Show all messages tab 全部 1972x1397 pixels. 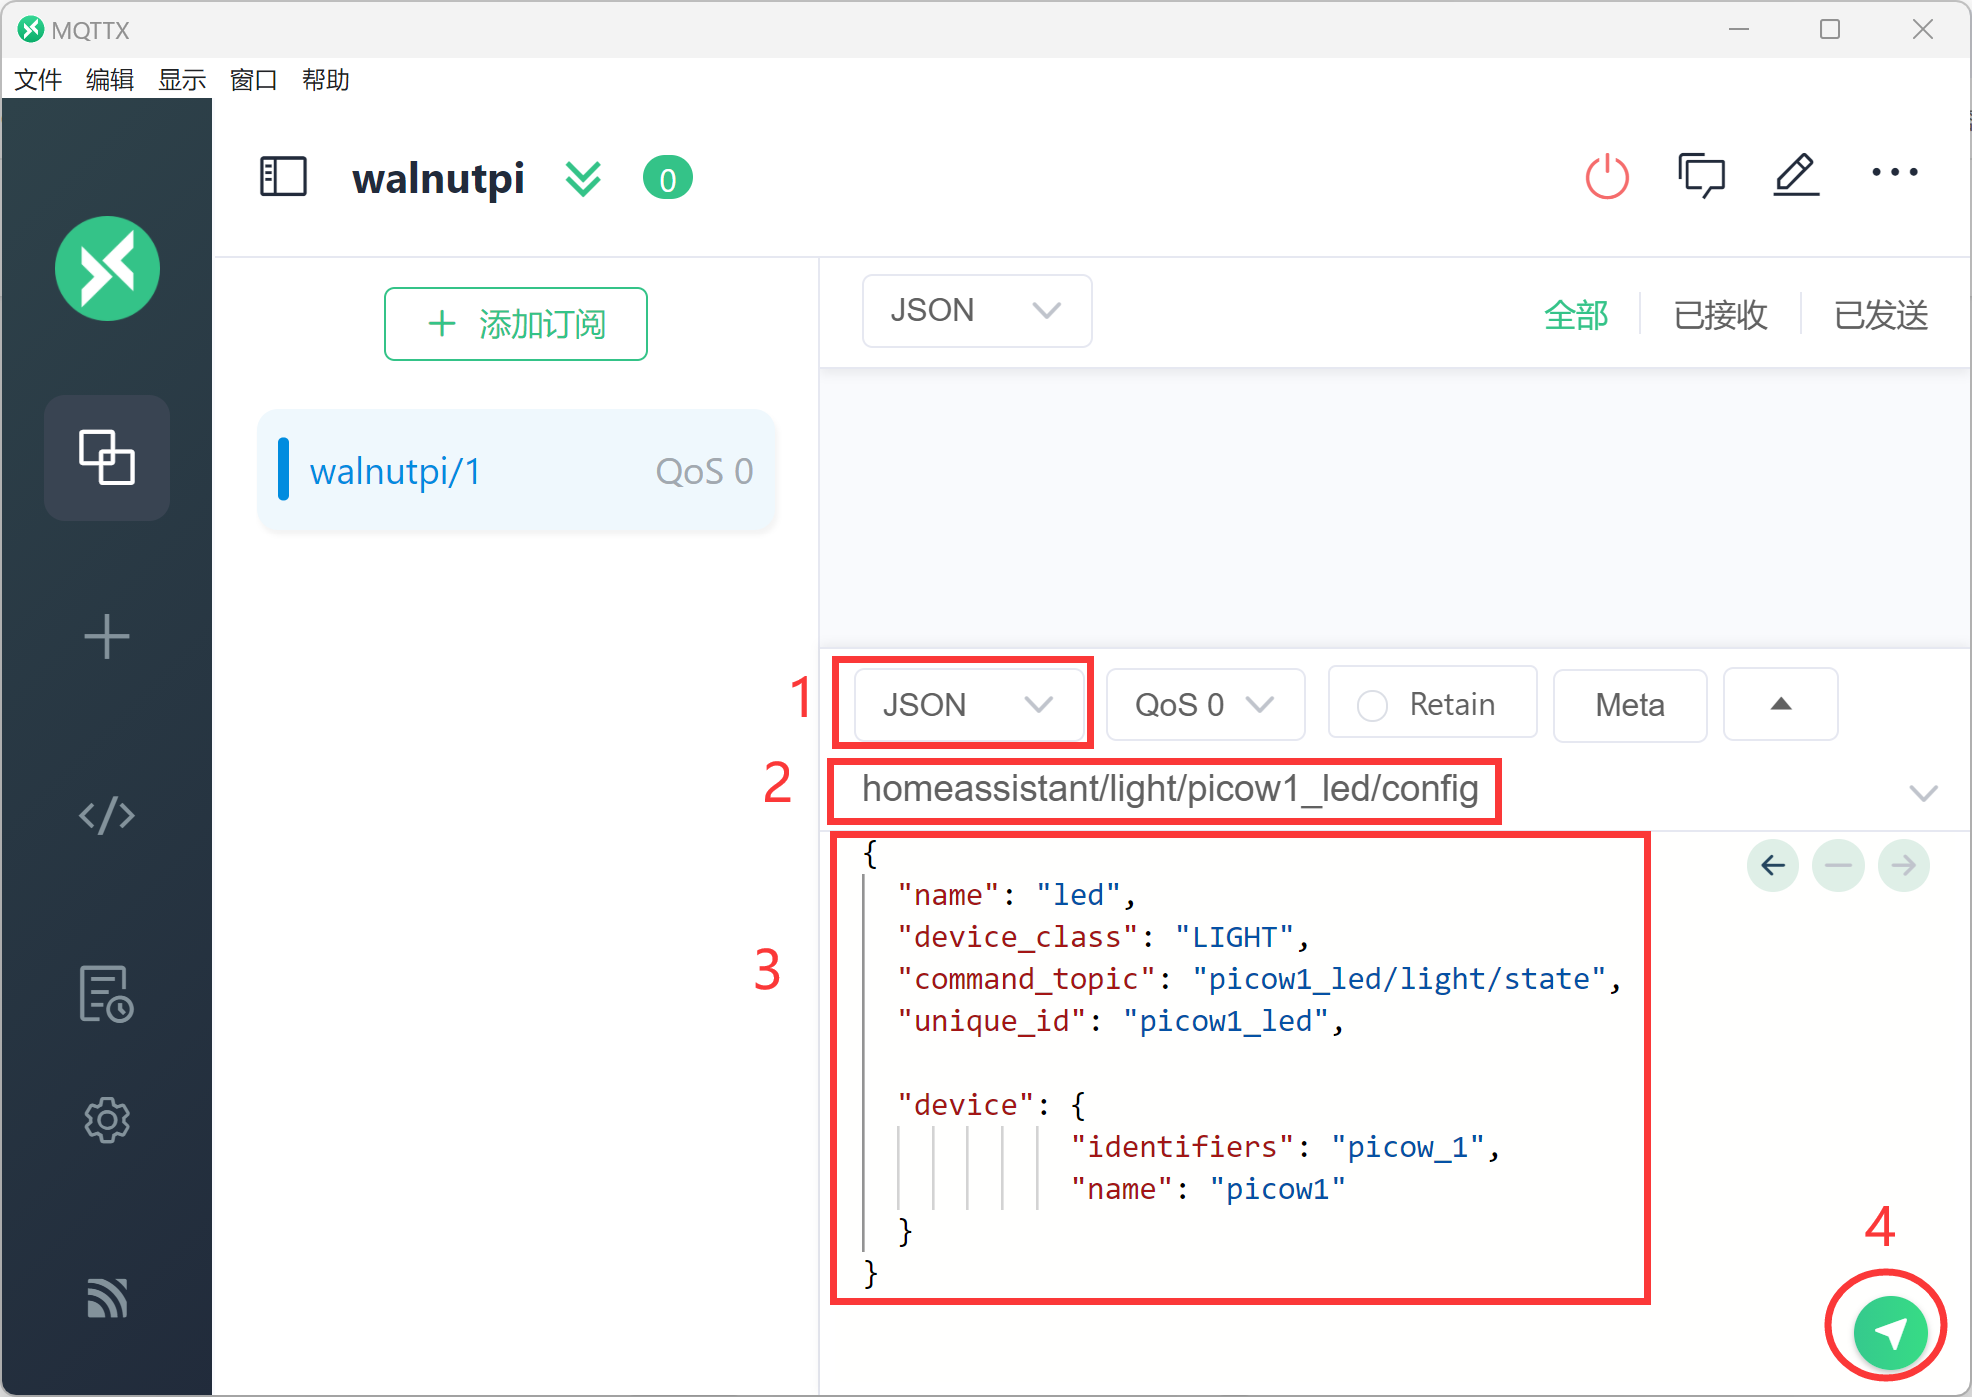pos(1576,315)
